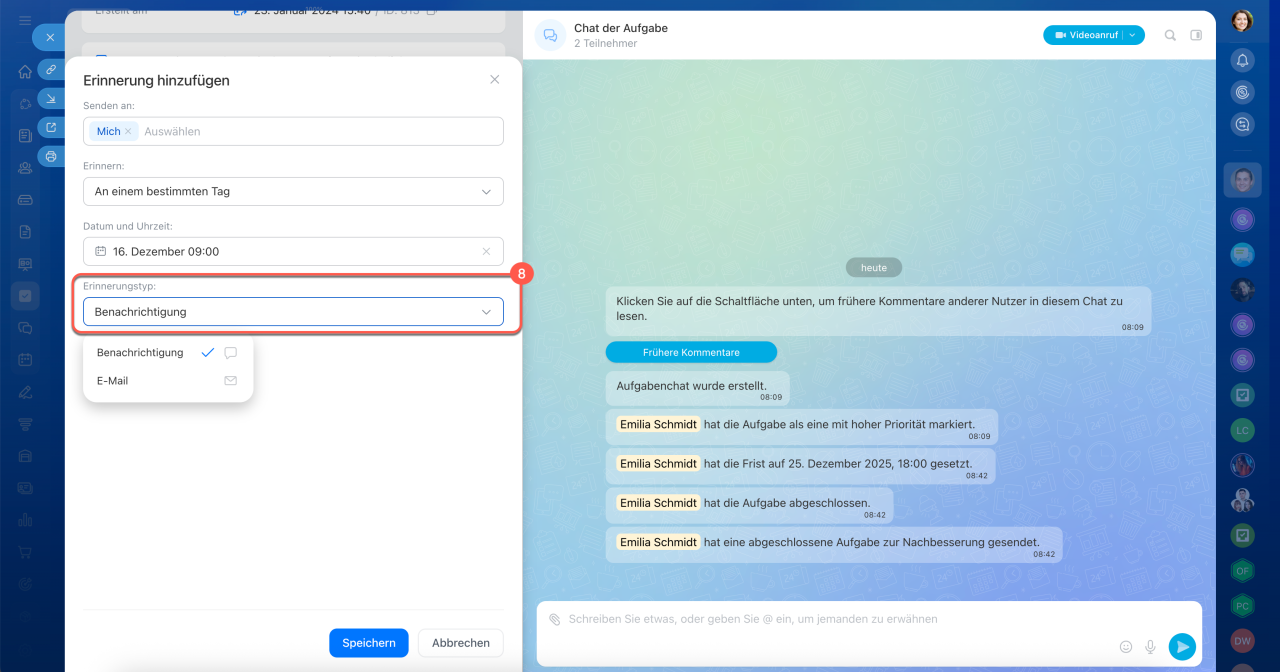Click Emilia Schmidt in the 'Frist auf 25. Dezember' message
Screen dimensions: 1280x672
658,464
